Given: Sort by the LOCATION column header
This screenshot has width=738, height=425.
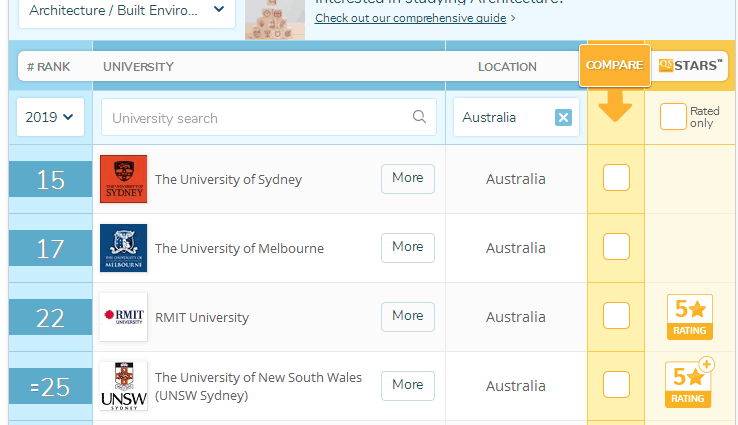Looking at the screenshot, I should (x=507, y=67).
